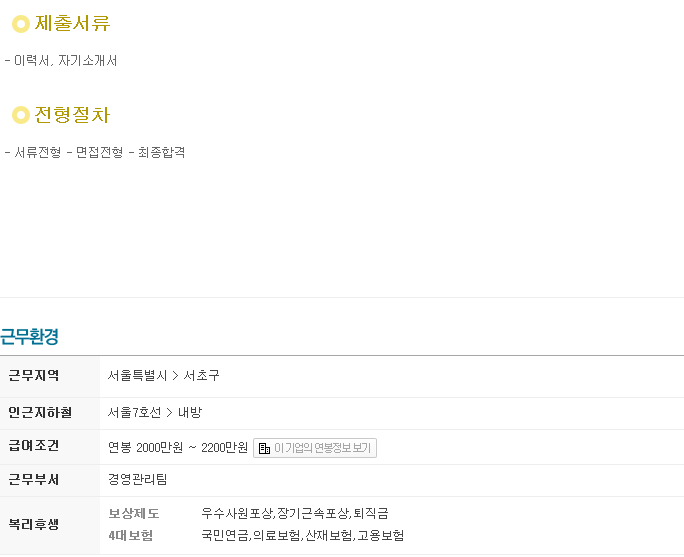Click the 인근지하철 row label

coord(40,412)
